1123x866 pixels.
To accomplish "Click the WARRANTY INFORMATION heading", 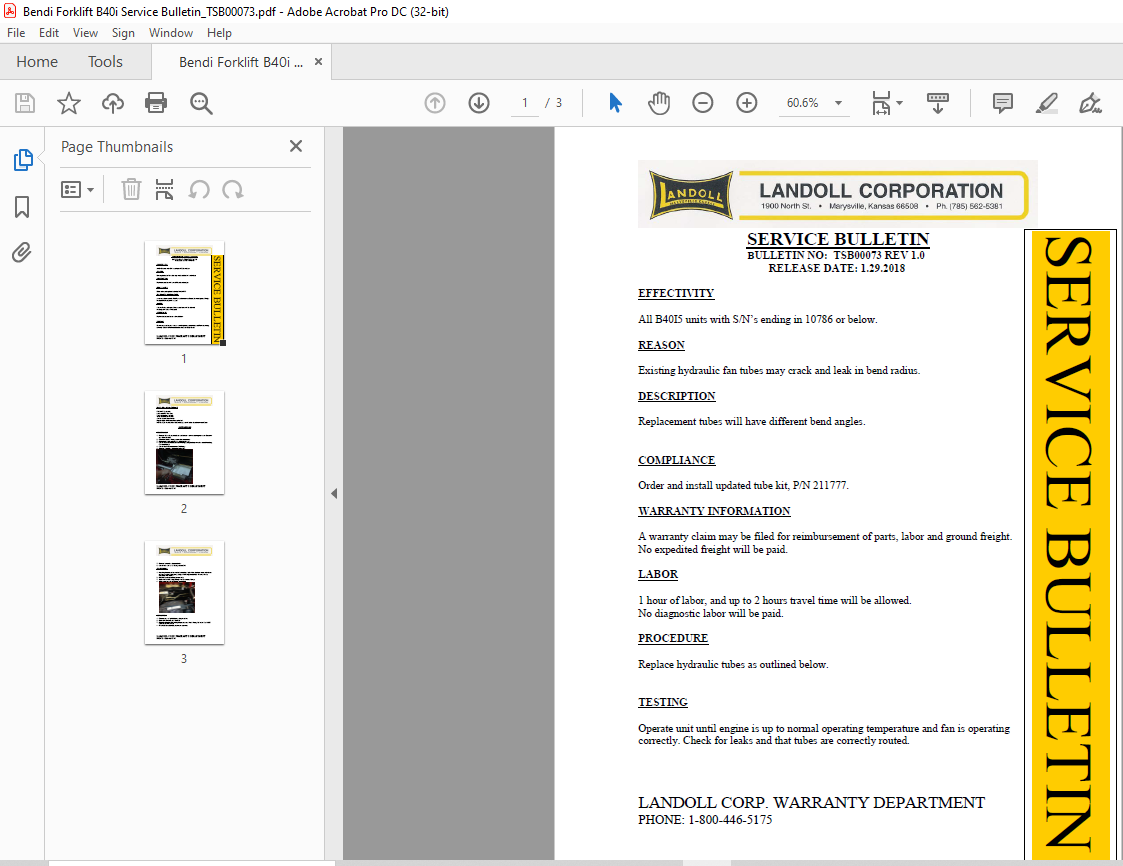I will 714,511.
